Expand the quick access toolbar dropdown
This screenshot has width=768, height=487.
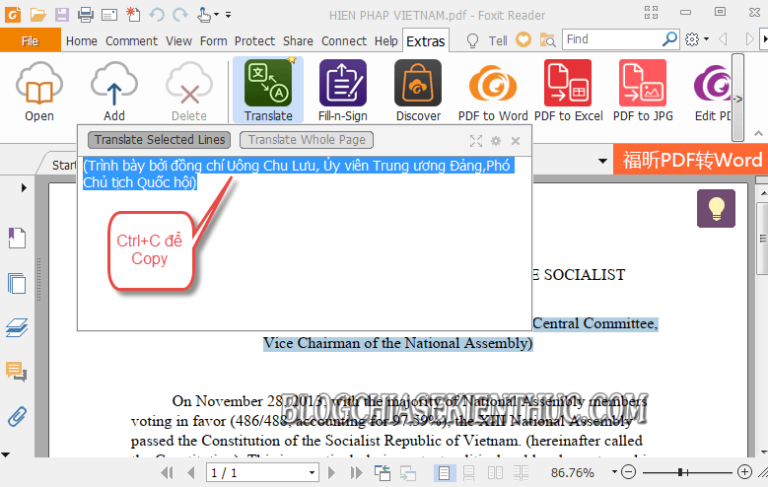[x=229, y=14]
